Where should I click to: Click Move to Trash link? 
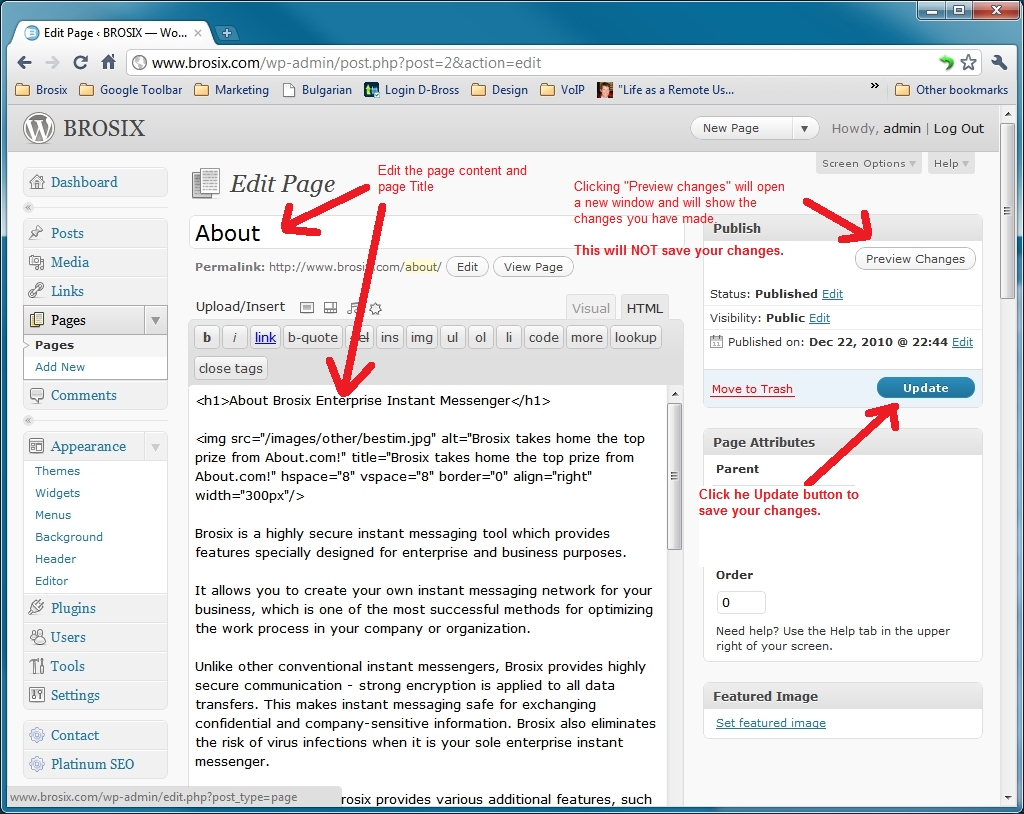click(x=752, y=389)
